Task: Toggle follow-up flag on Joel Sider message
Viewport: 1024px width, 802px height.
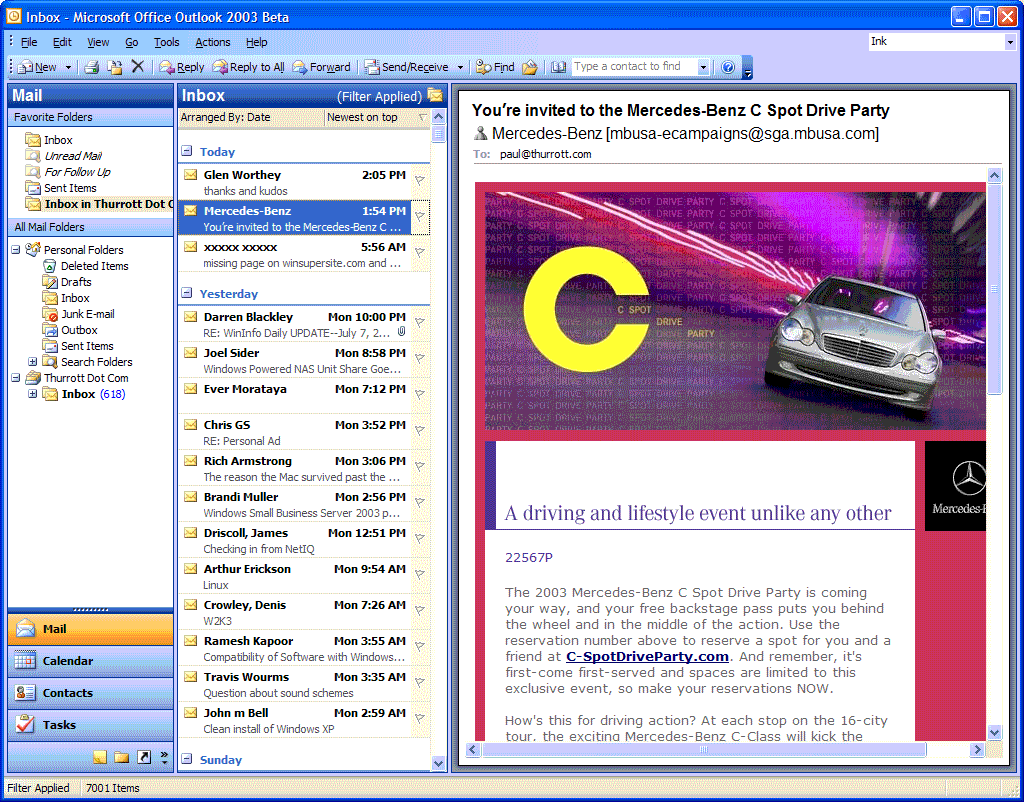Action: tap(420, 358)
